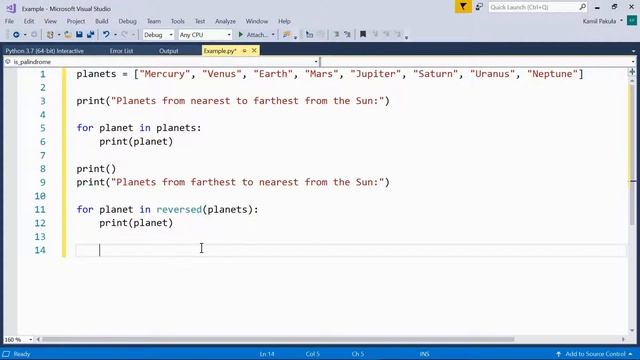Click the Save All toolbar icon
Screen dimensions: 640x360
(90, 35)
